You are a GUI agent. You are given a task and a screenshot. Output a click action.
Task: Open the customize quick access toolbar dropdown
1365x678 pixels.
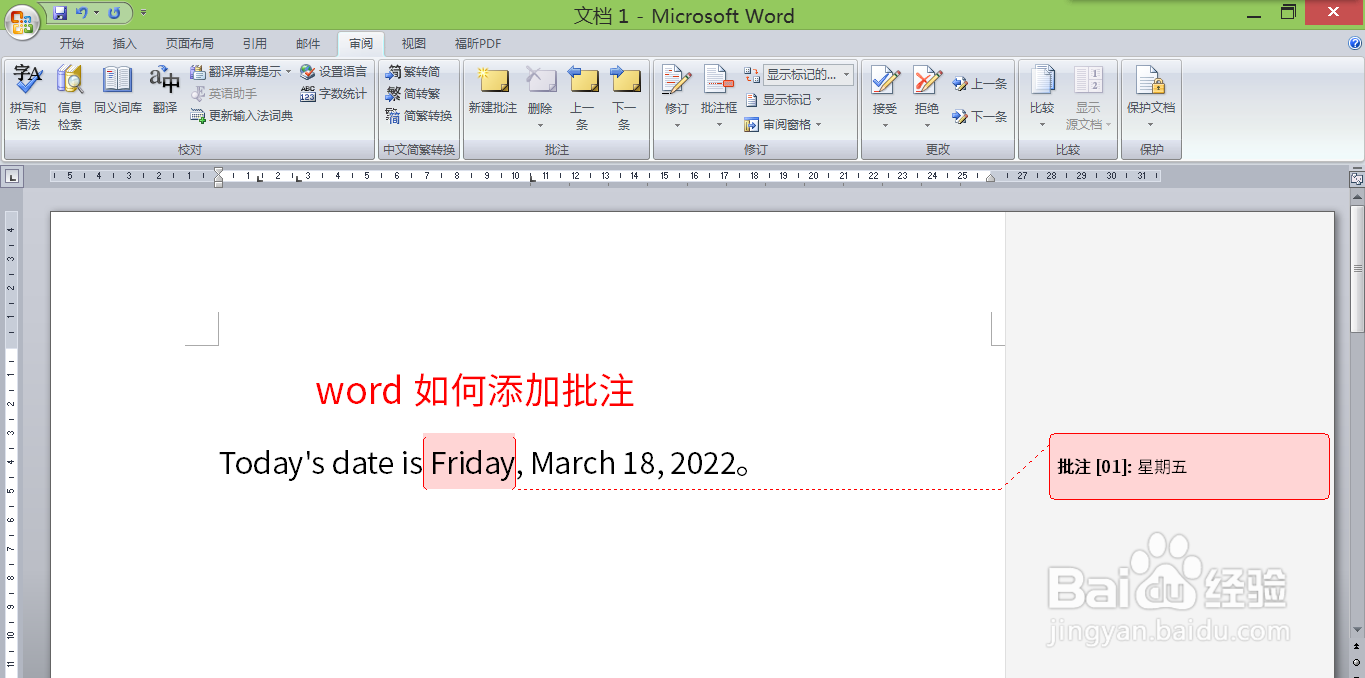[143, 13]
